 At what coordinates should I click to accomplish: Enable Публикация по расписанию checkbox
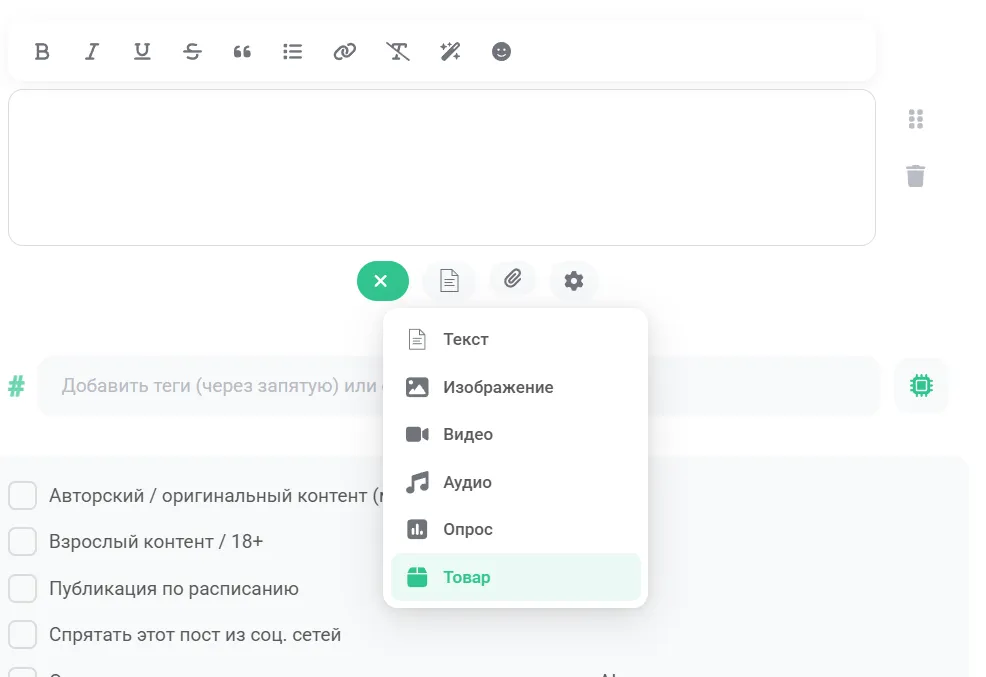point(23,588)
